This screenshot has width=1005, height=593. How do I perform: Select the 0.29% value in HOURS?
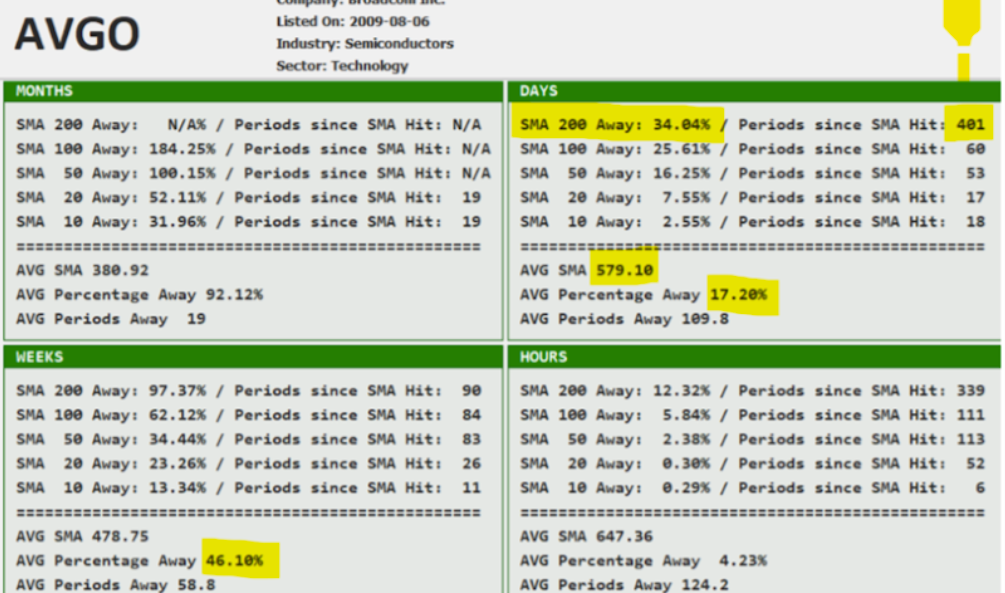686,489
